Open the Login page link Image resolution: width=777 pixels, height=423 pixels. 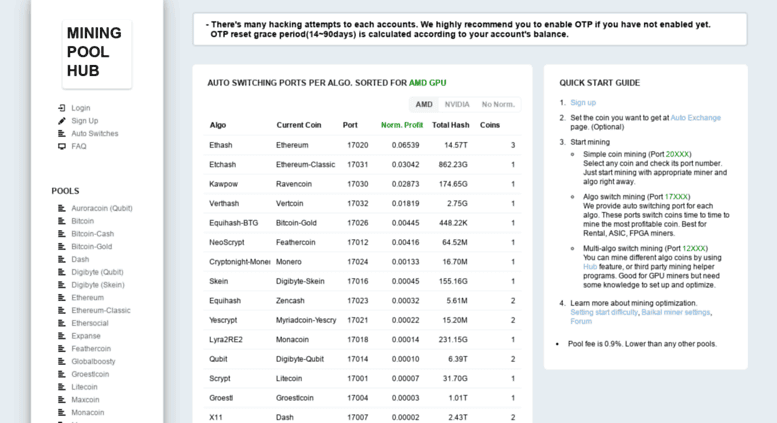80,108
